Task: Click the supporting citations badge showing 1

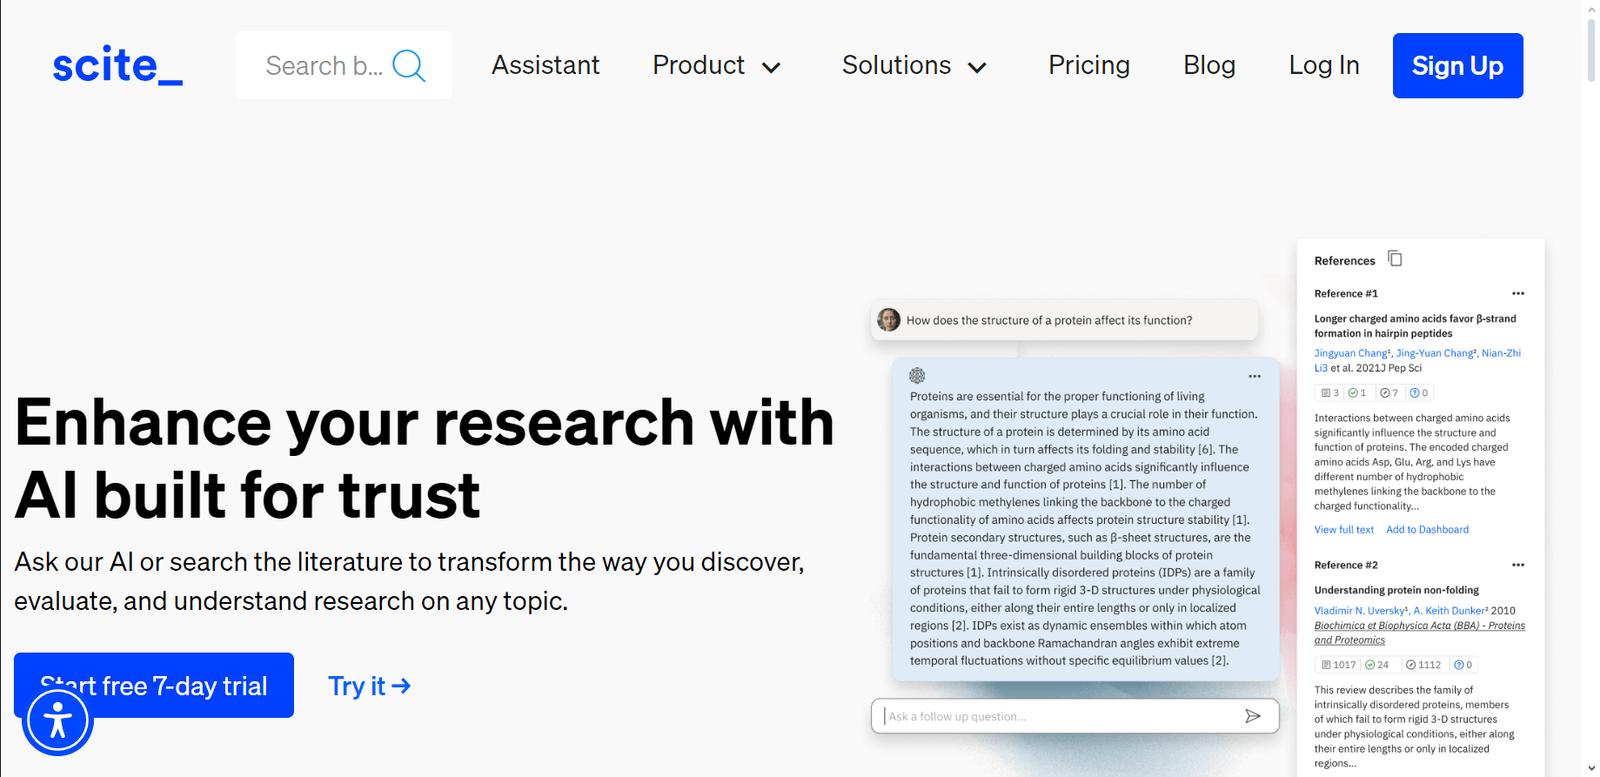Action: point(1357,393)
